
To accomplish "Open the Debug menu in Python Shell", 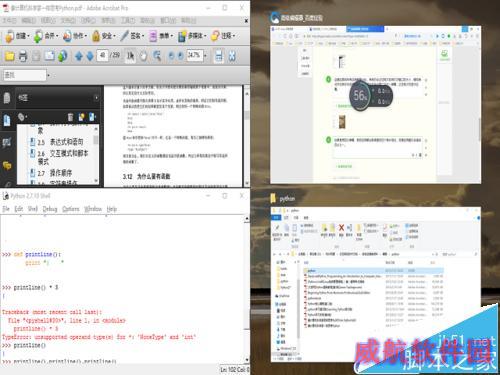I will point(50,209).
